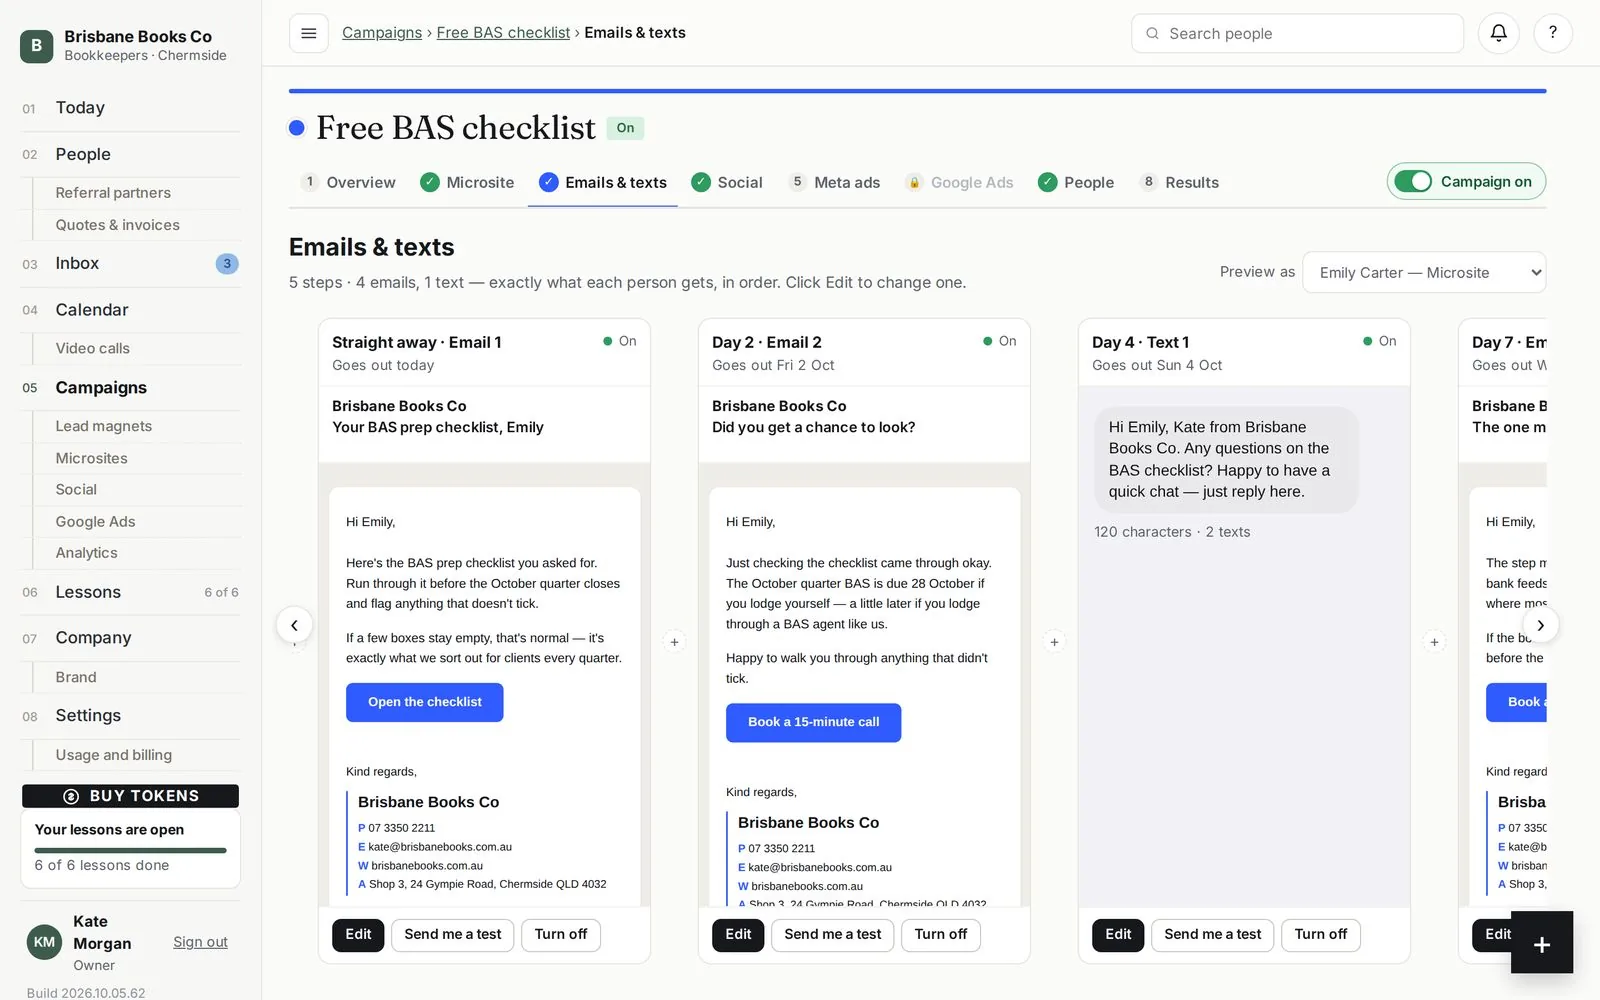The width and height of the screenshot is (1600, 1000).
Task: Go to previous step with left arrow
Action: point(294,625)
